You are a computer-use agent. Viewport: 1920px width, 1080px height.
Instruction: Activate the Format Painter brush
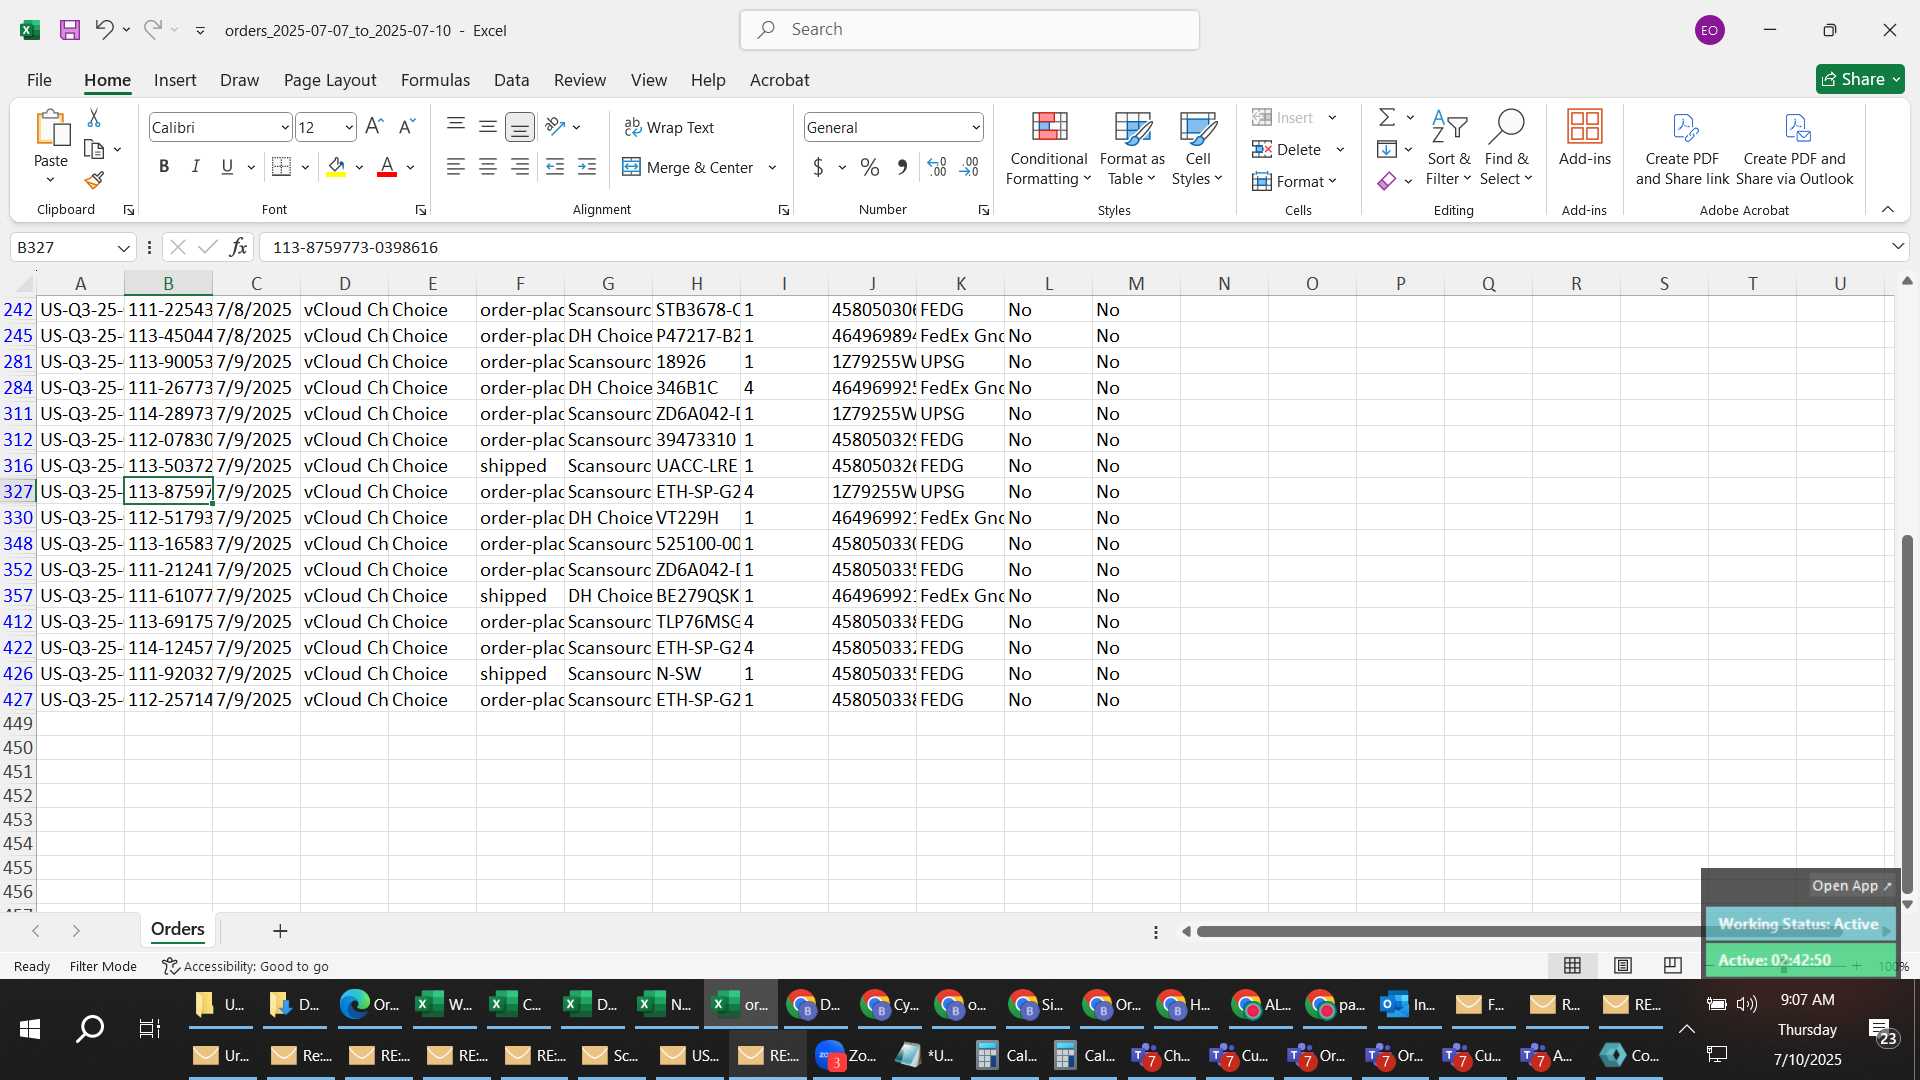pos(94,180)
